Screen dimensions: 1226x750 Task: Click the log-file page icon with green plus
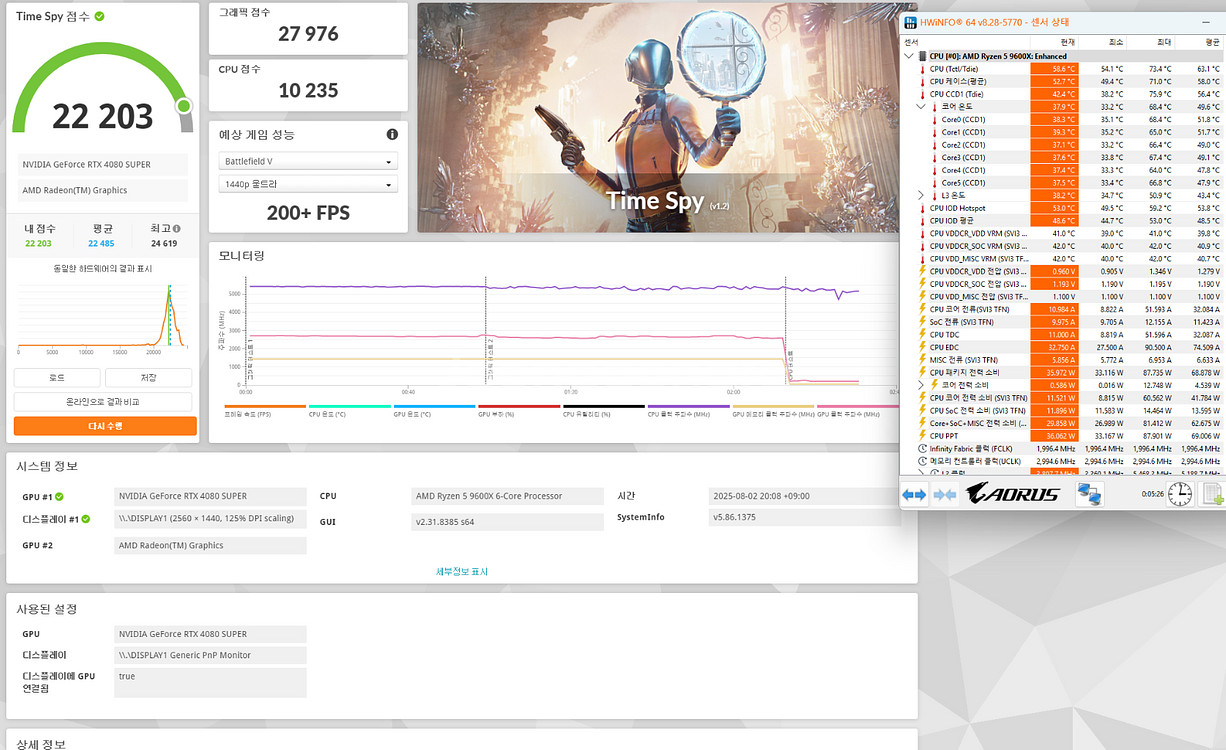1212,494
